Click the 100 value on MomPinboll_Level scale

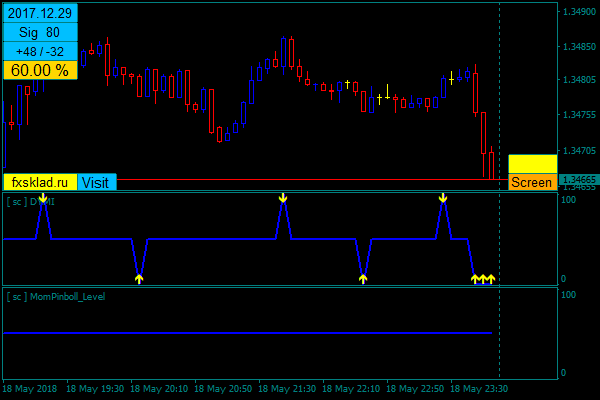568,295
